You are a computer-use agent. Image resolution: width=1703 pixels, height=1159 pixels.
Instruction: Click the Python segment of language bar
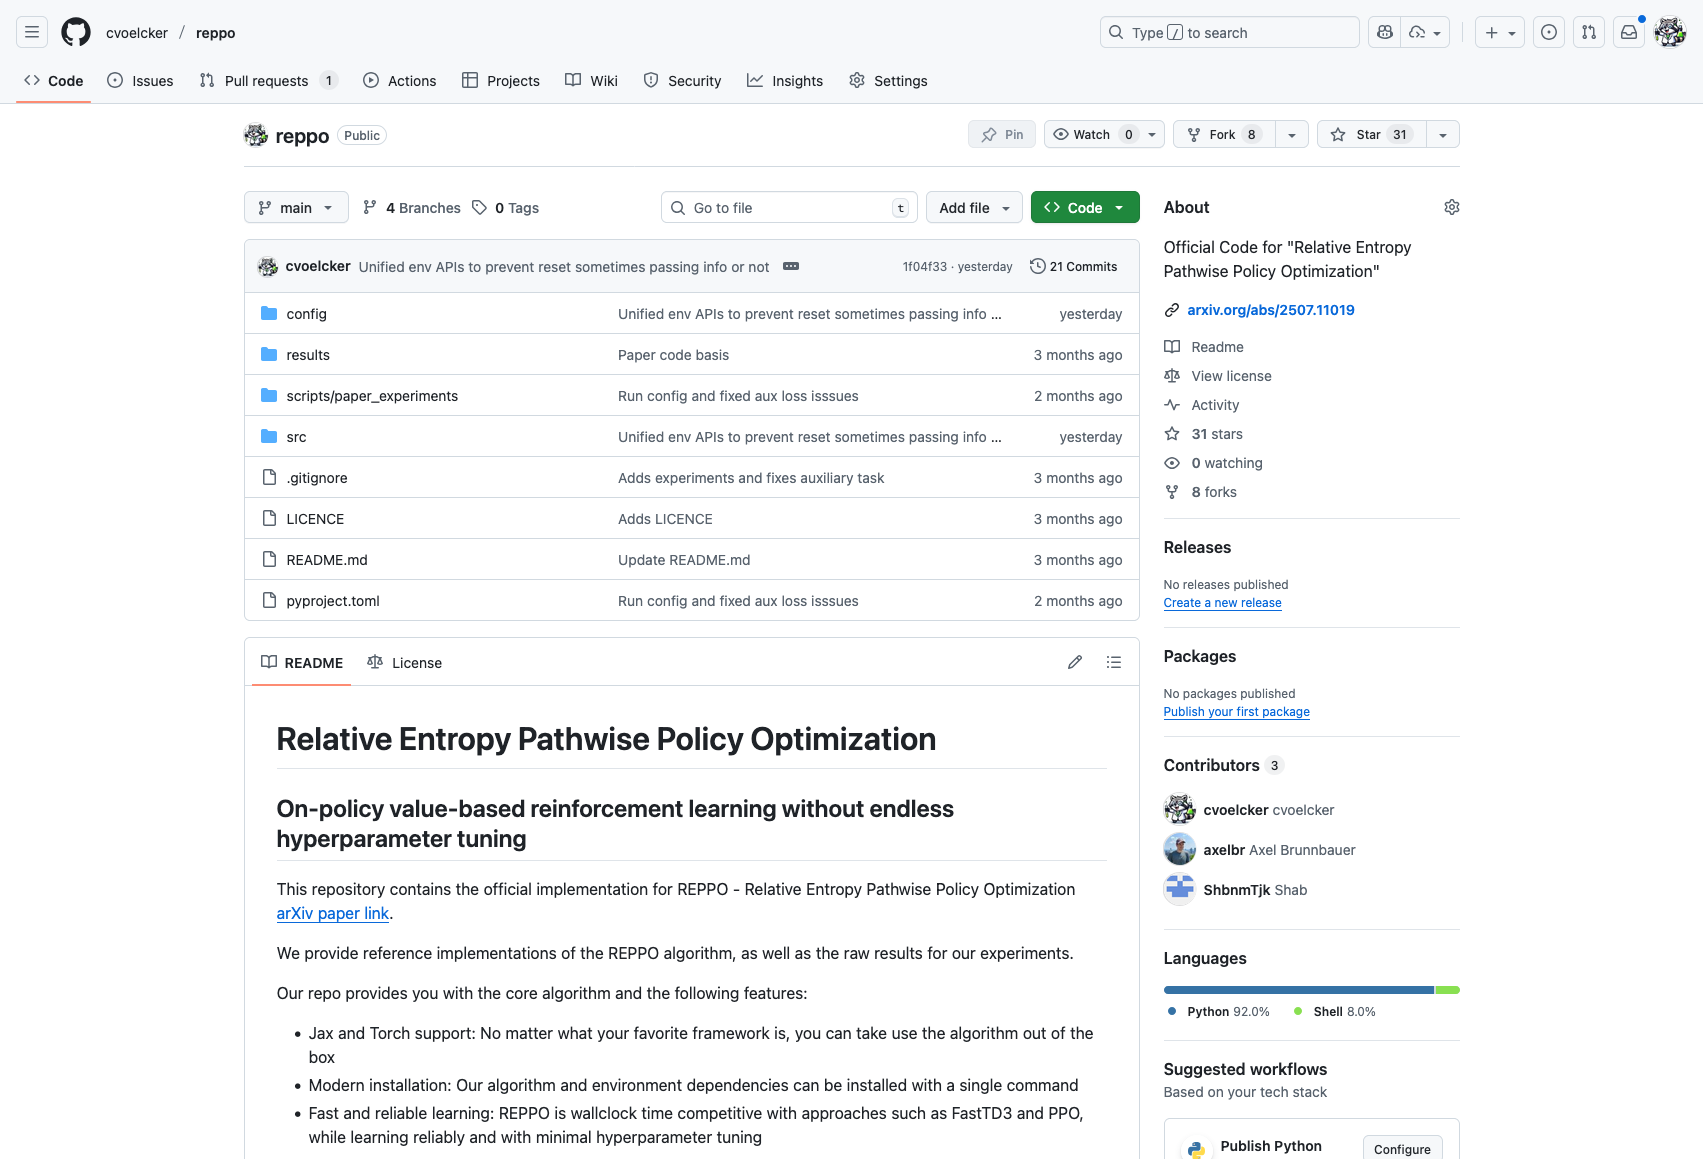pos(1298,990)
